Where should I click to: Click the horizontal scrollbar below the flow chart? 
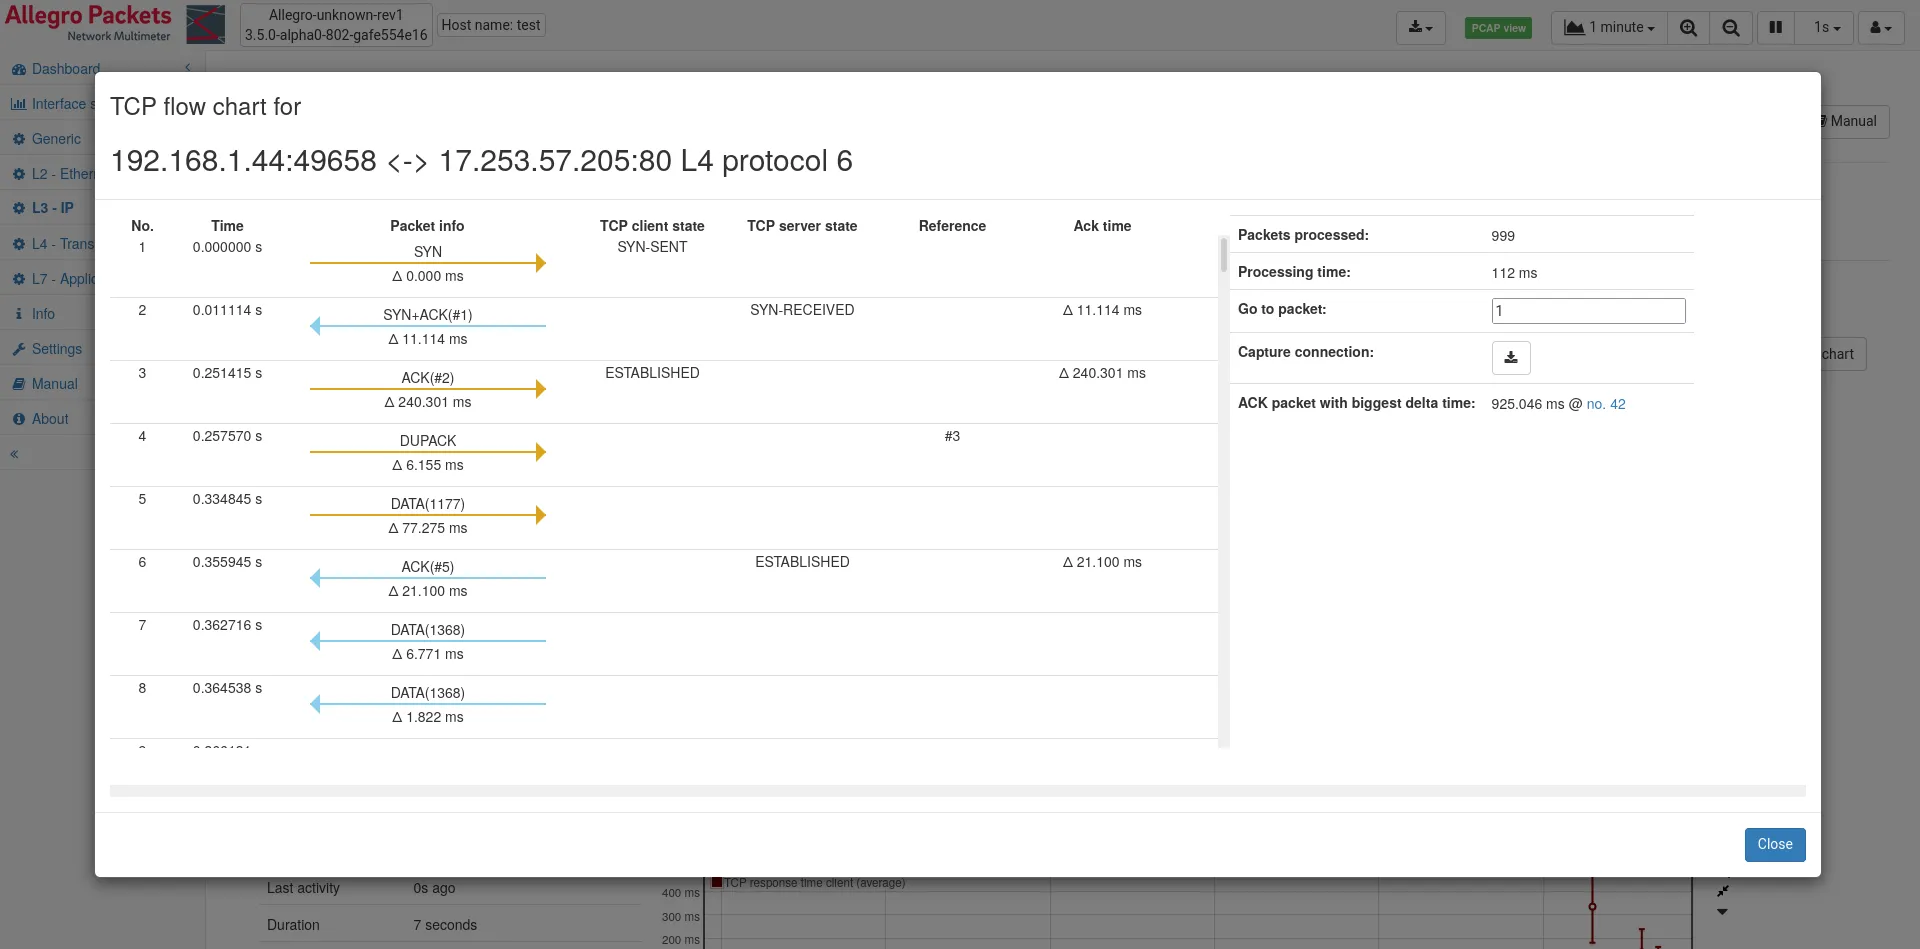tap(957, 791)
